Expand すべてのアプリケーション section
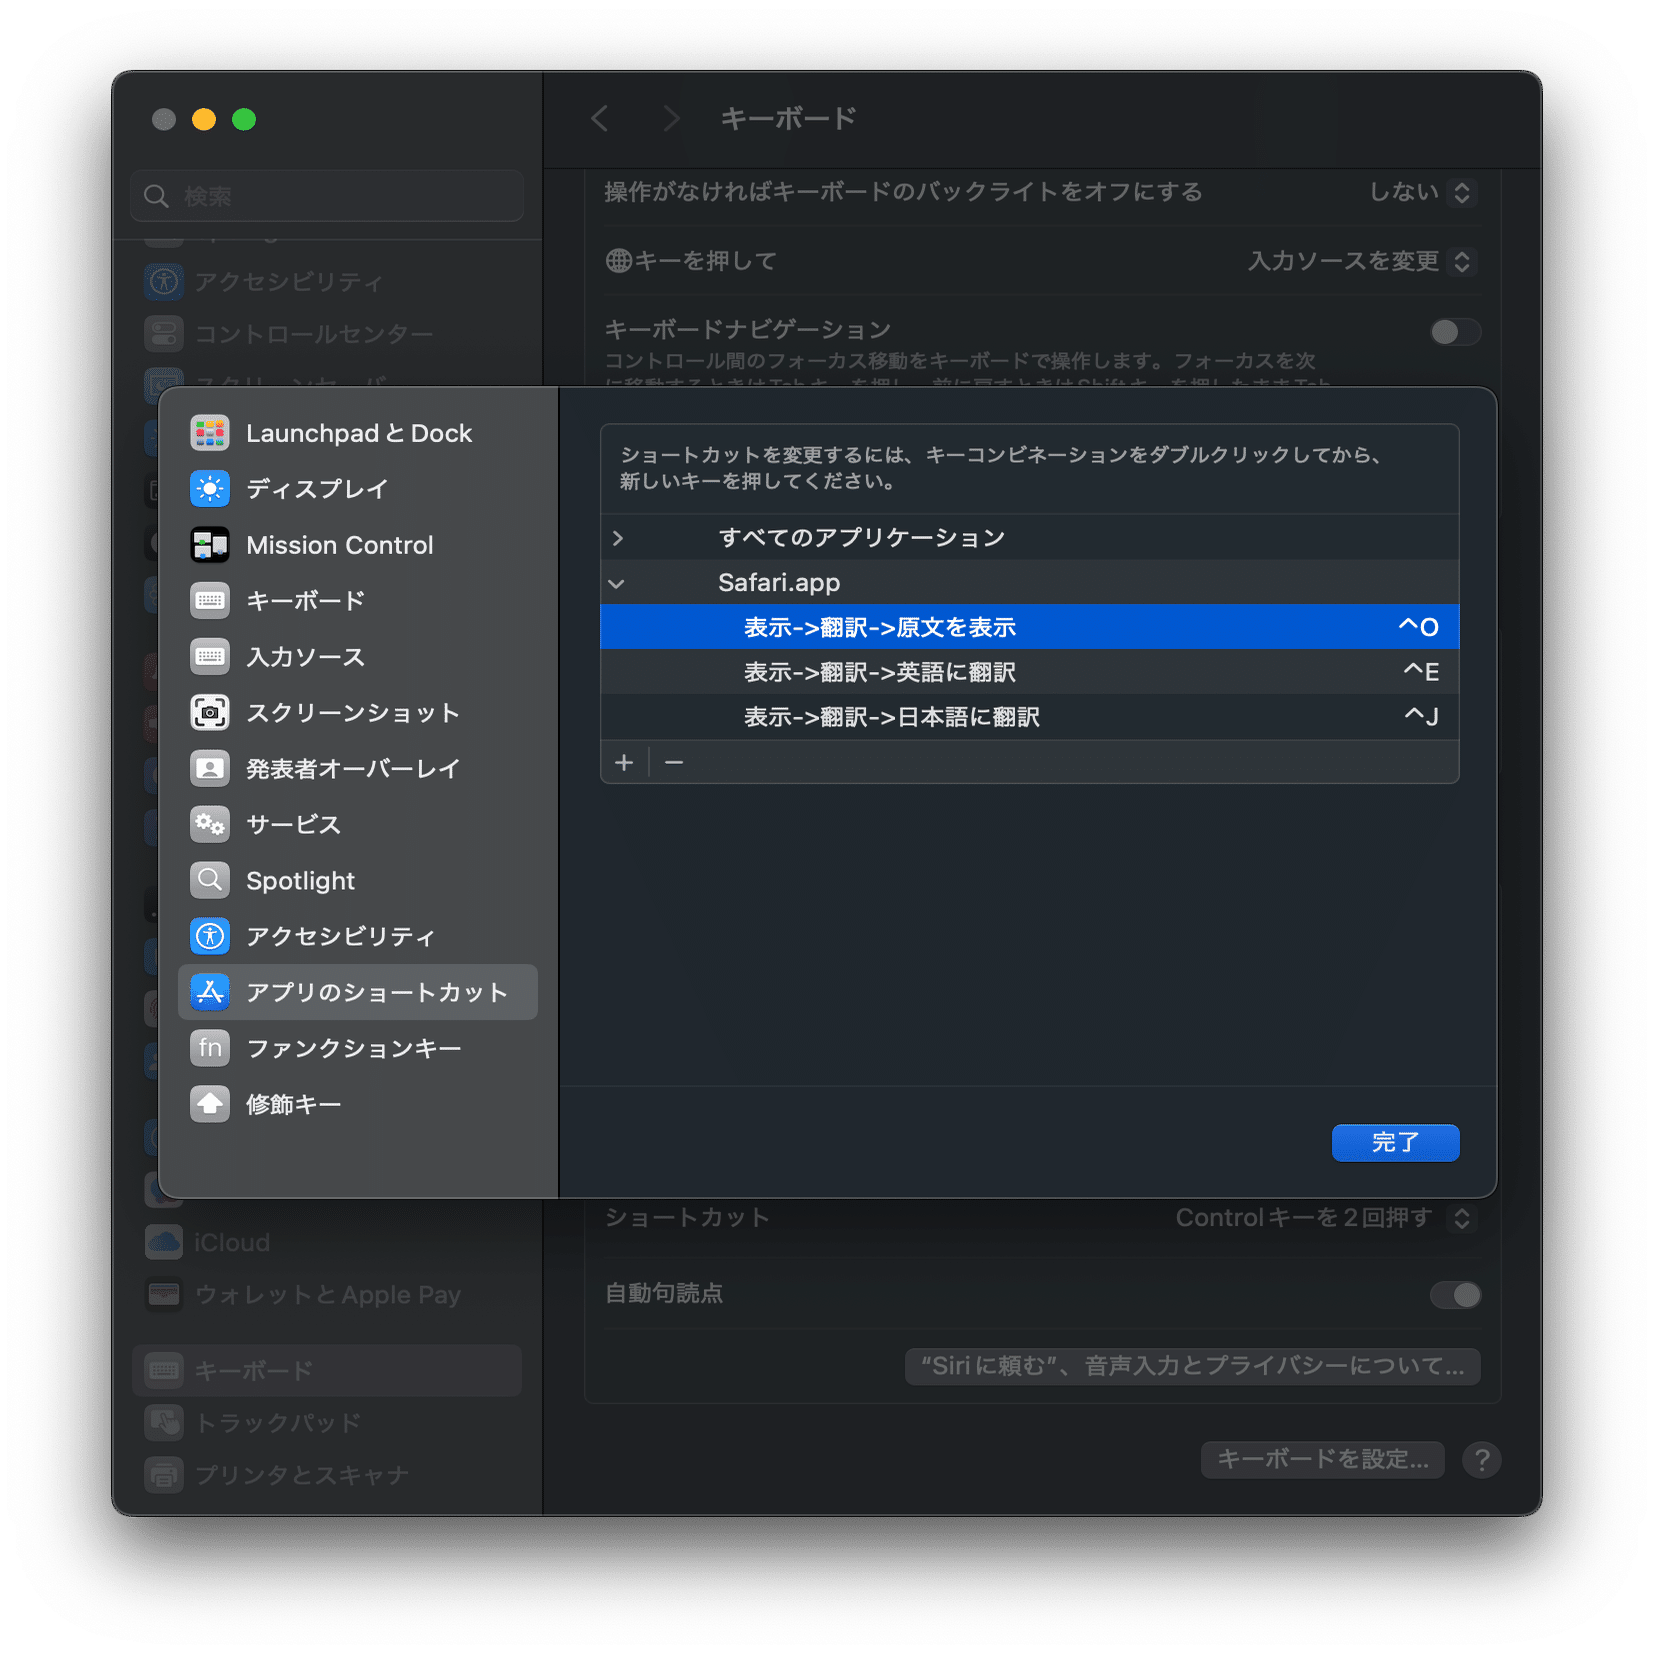The width and height of the screenshot is (1654, 1654). 618,537
